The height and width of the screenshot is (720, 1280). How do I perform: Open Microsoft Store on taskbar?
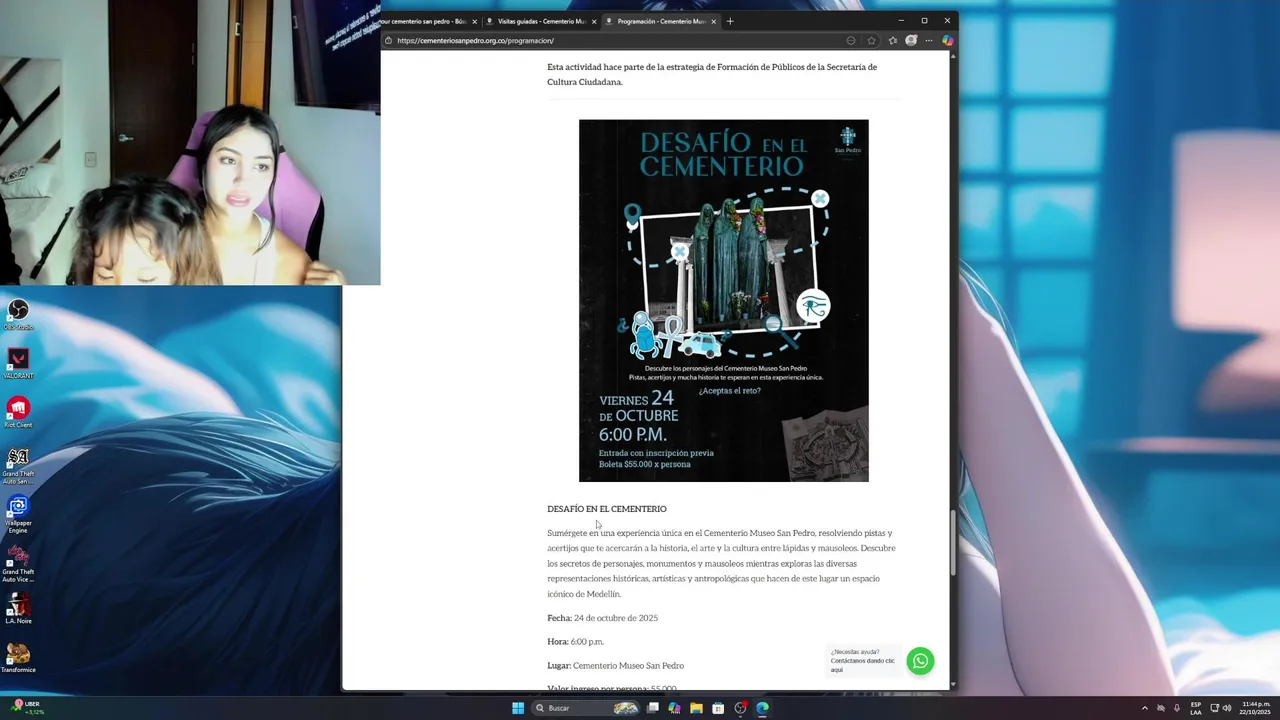click(x=718, y=708)
